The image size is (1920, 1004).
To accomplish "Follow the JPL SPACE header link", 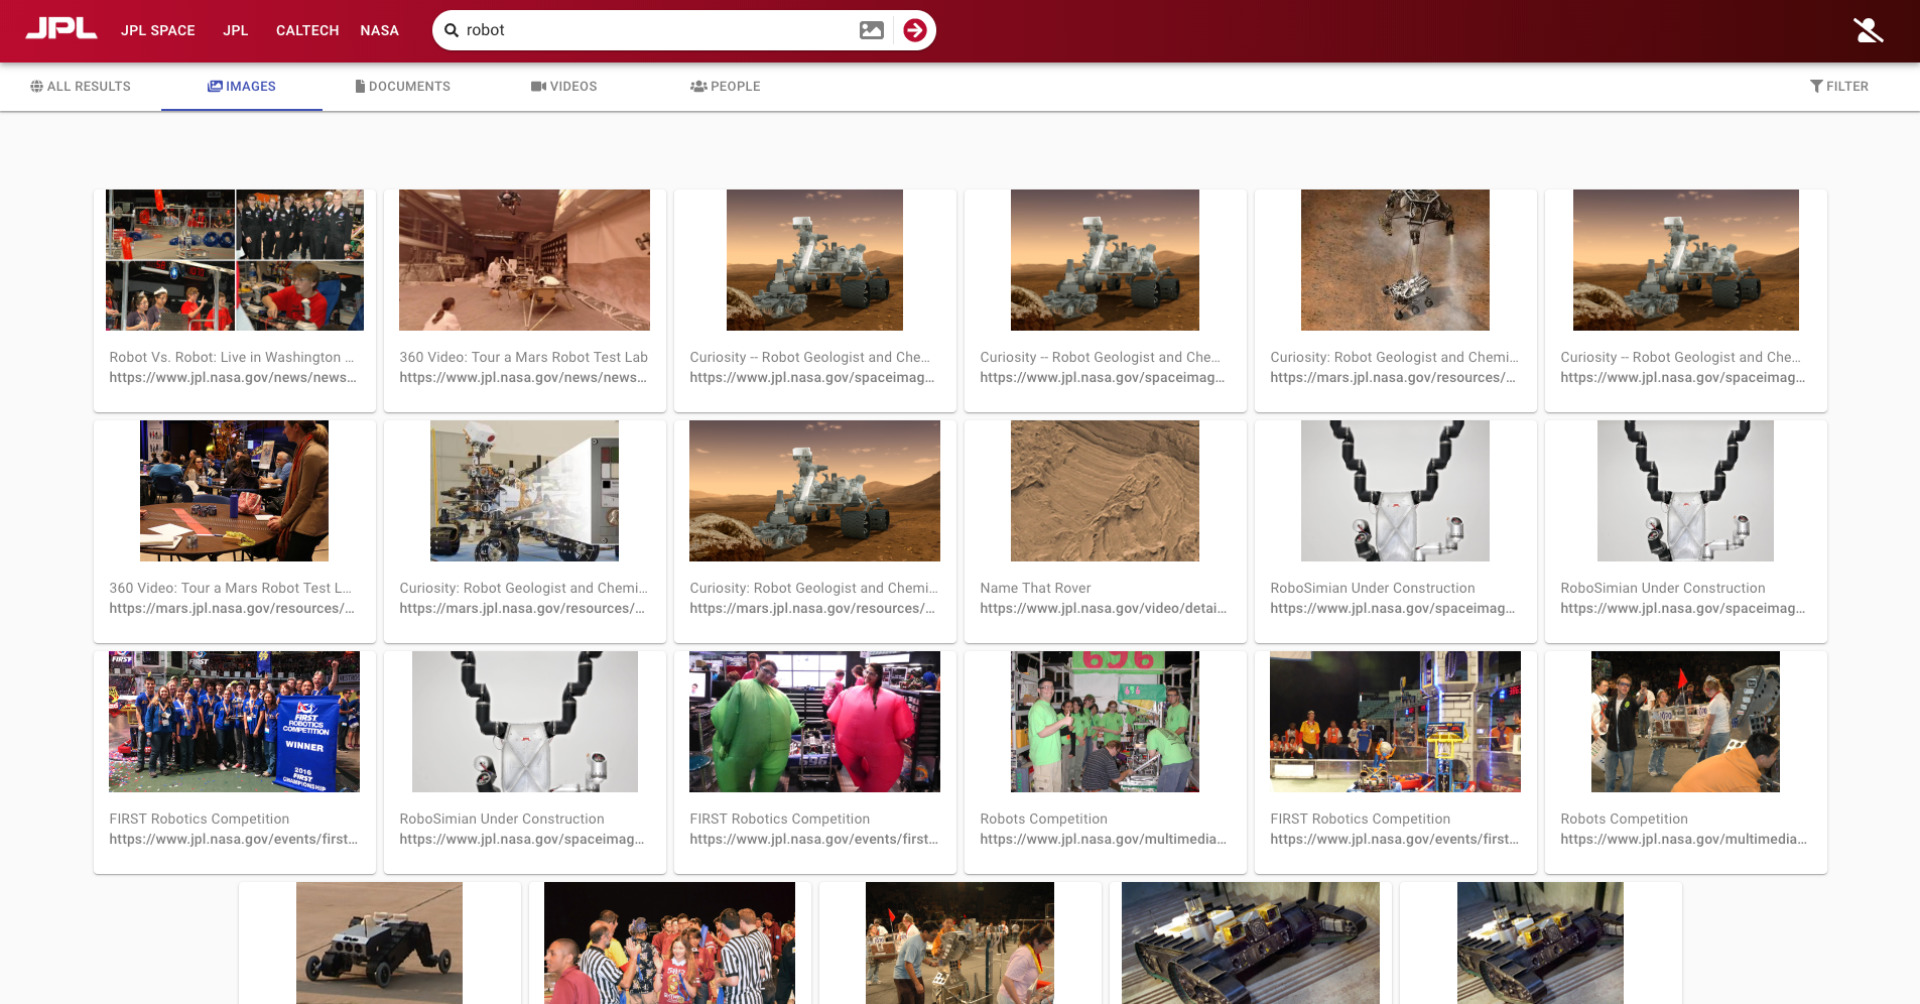I will point(158,30).
